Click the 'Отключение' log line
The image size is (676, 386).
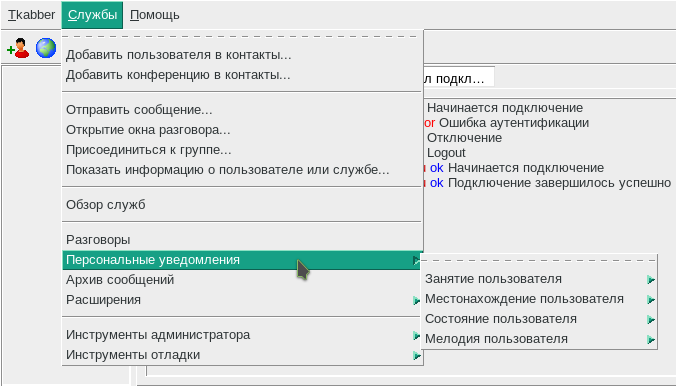tap(464, 138)
